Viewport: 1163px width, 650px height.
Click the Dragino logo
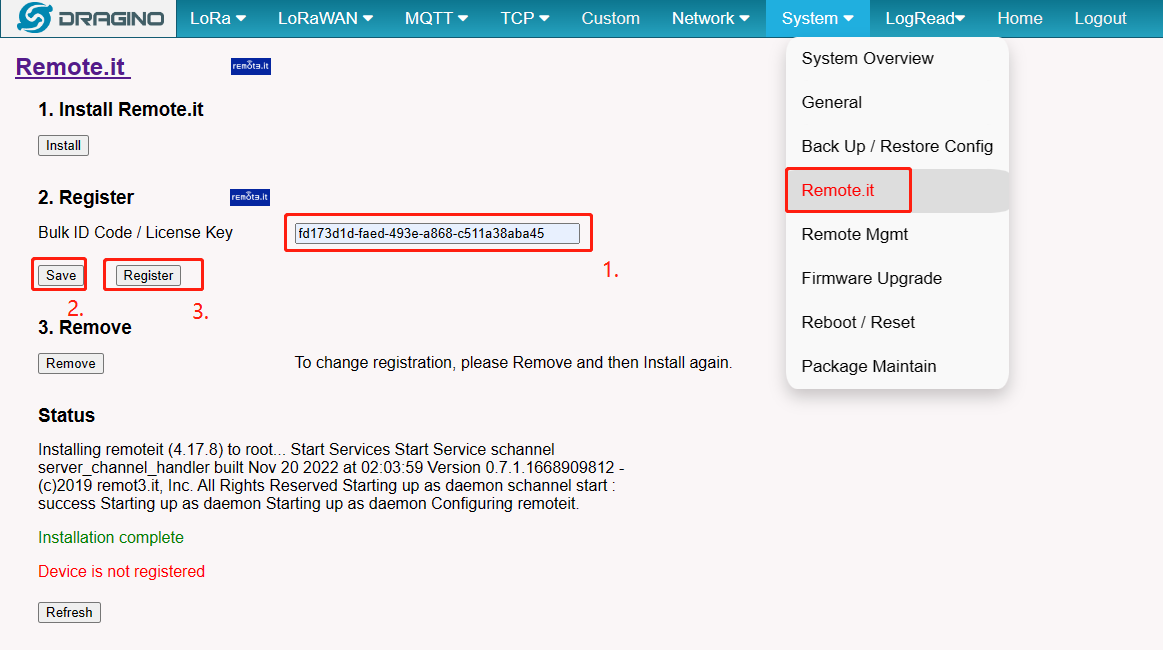pyautogui.click(x=89, y=19)
